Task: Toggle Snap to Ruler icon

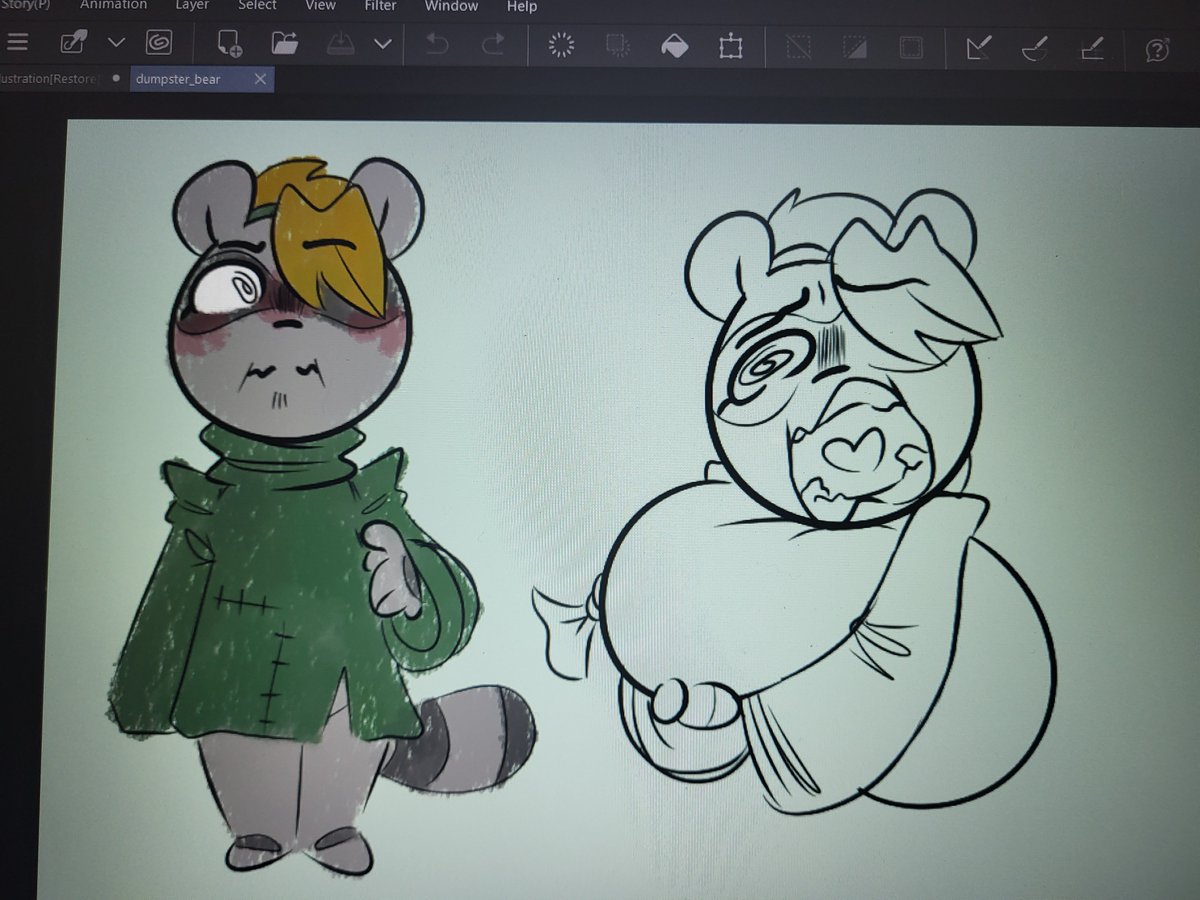Action: click(x=978, y=48)
